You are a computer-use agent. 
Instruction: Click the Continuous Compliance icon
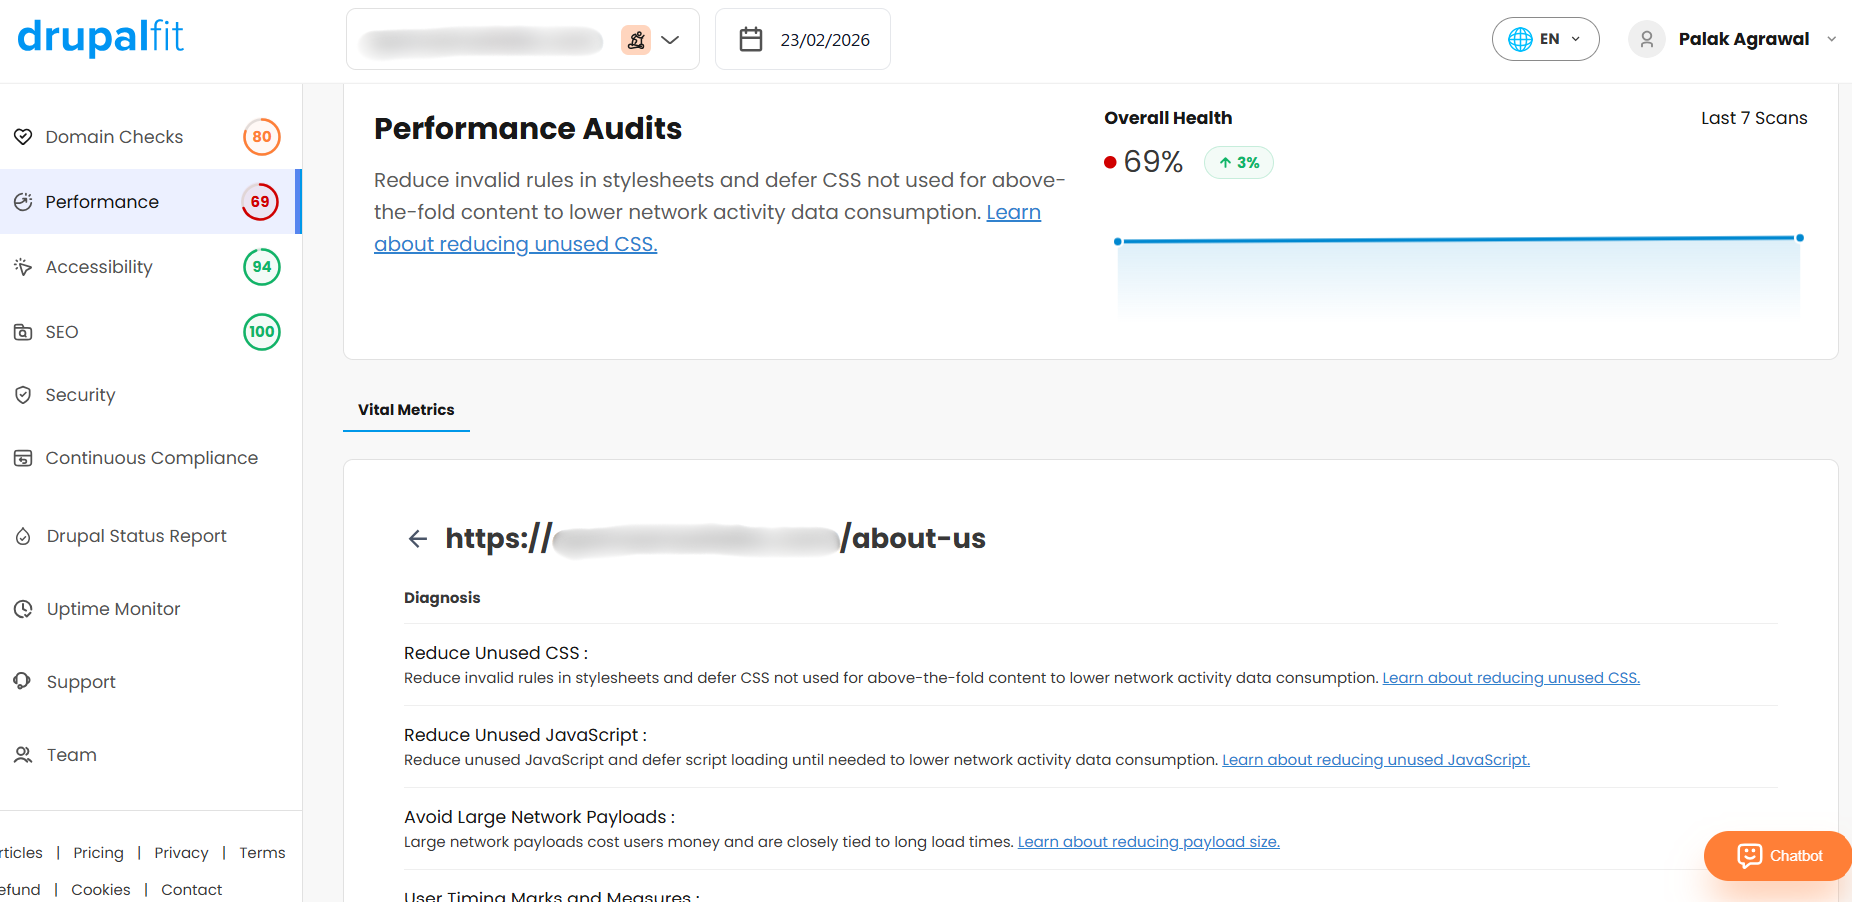point(23,458)
